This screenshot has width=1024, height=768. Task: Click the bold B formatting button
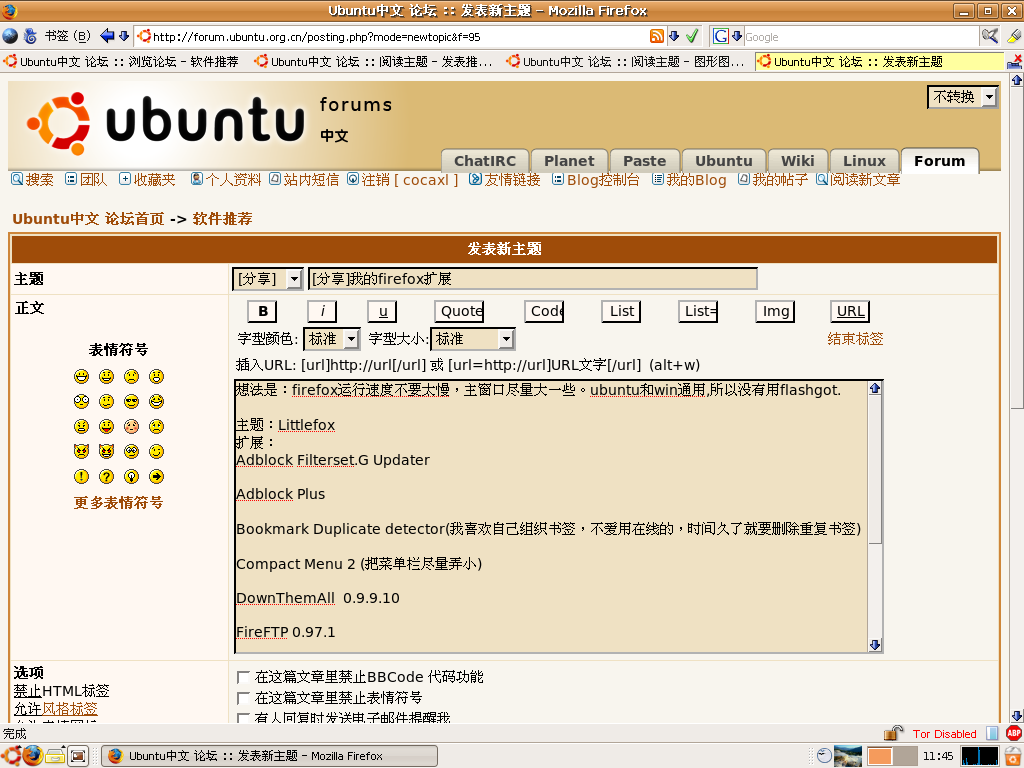pyautogui.click(x=263, y=312)
